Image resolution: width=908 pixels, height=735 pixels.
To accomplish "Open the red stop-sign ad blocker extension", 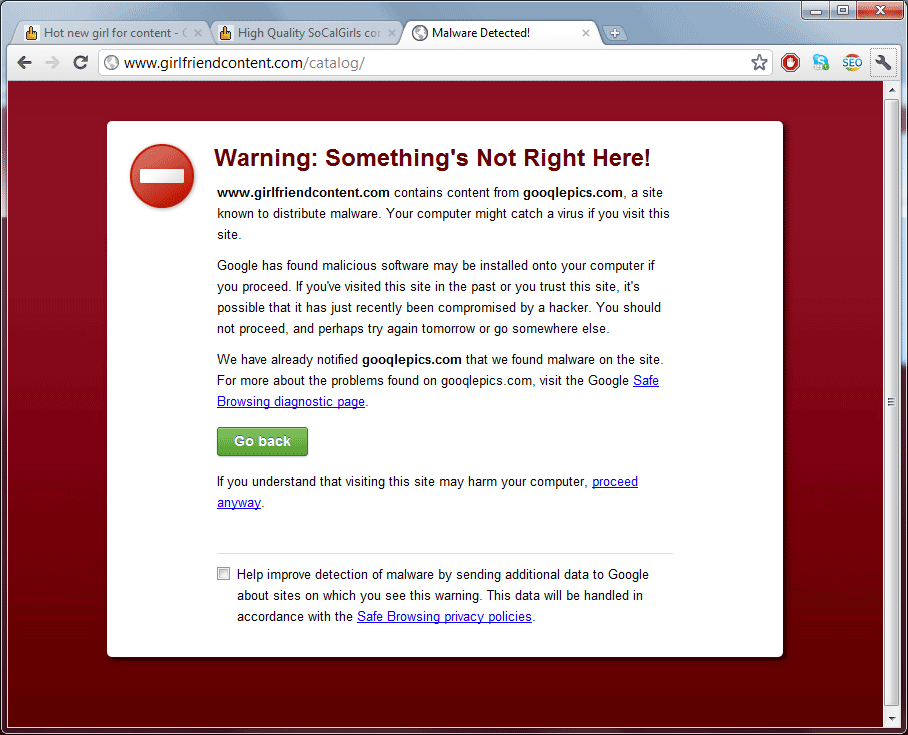I will tap(790, 63).
